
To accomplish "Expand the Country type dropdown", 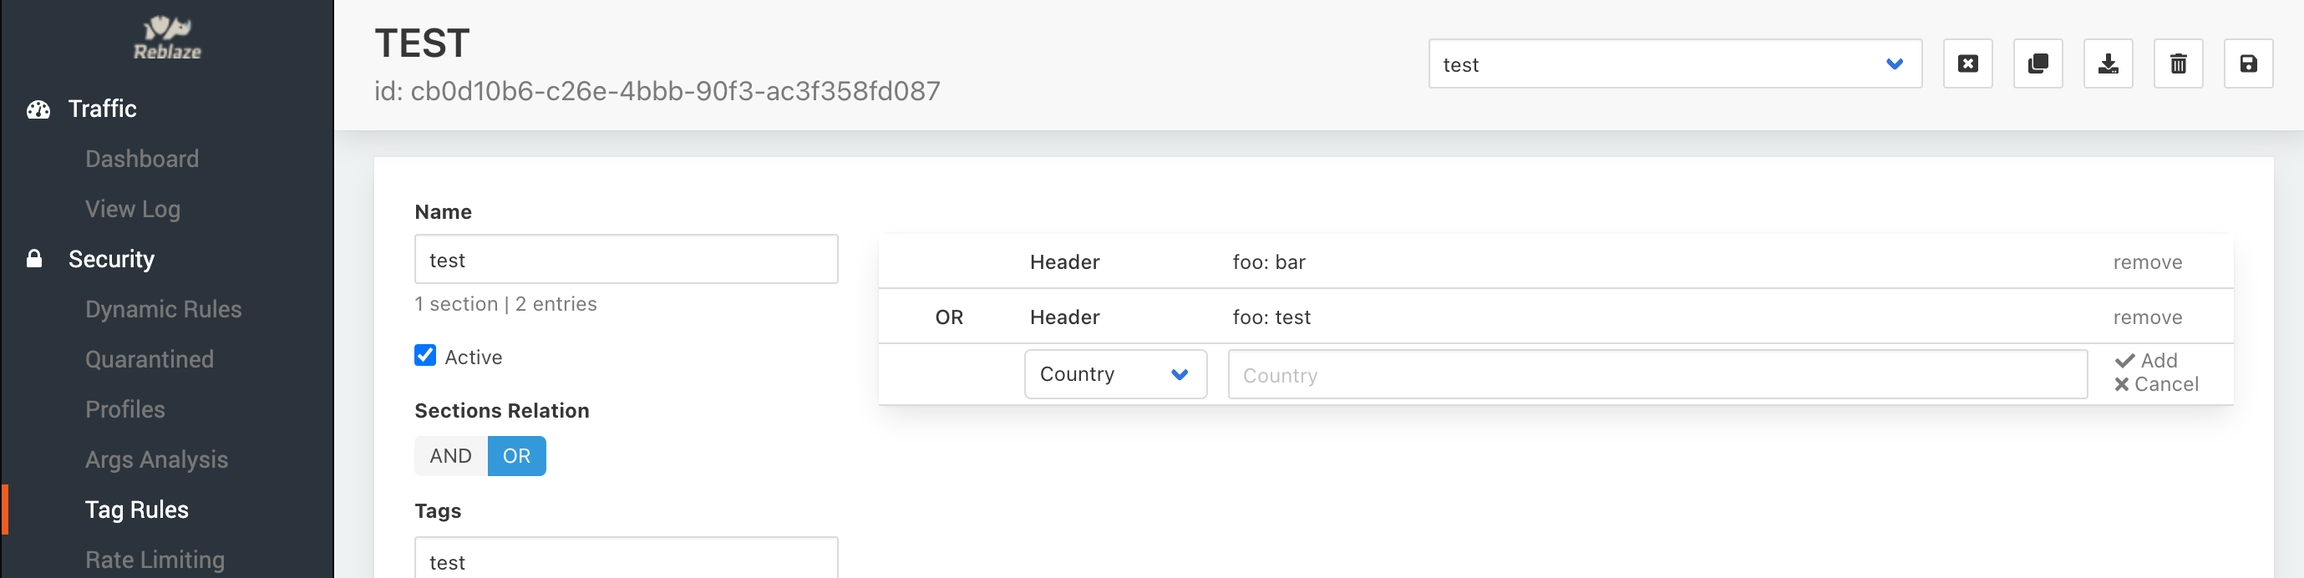I will (1115, 374).
